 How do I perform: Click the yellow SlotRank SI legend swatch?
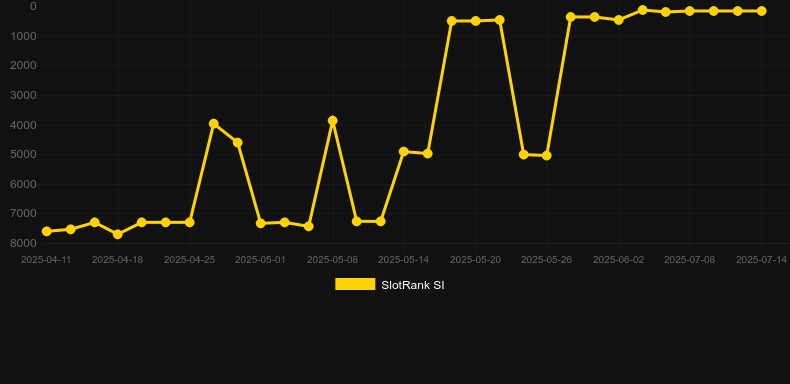pyautogui.click(x=355, y=284)
